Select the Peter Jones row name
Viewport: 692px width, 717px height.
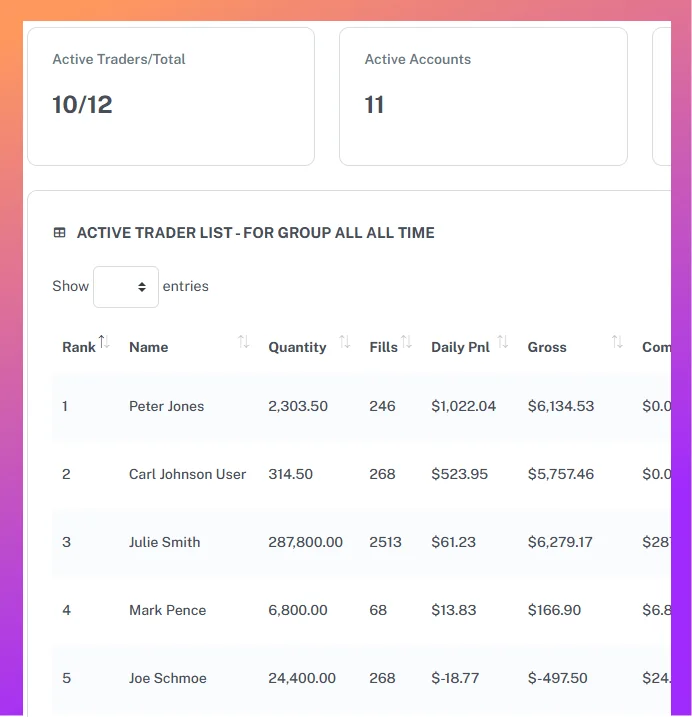[166, 406]
